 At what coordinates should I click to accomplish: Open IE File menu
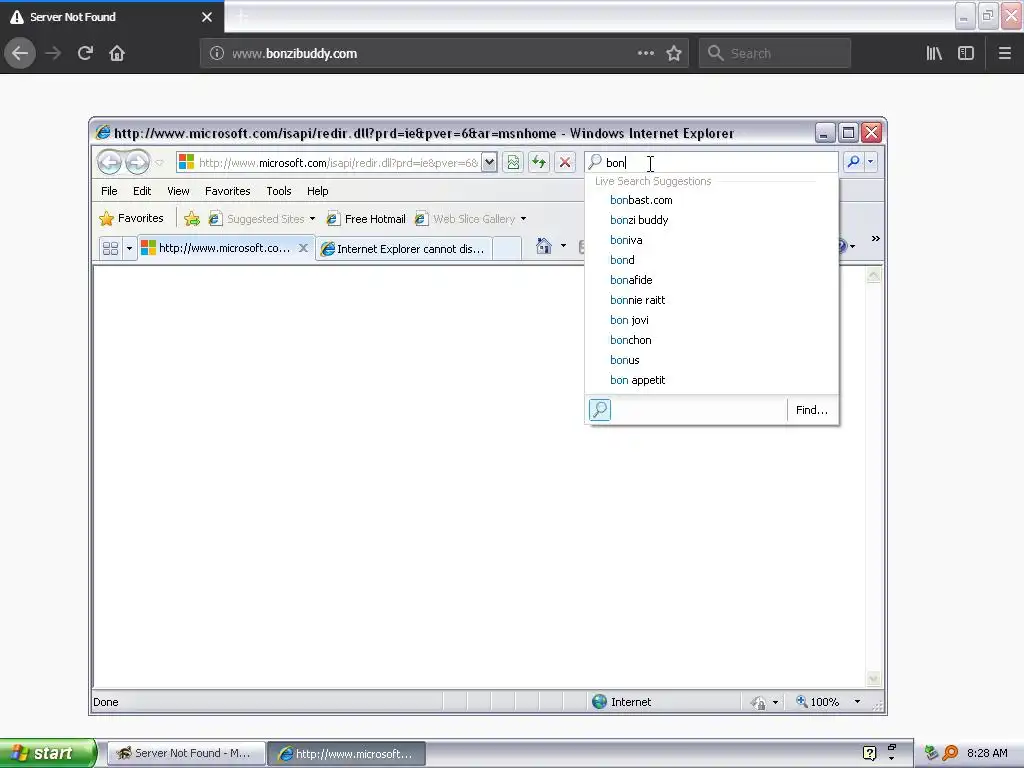click(x=109, y=191)
